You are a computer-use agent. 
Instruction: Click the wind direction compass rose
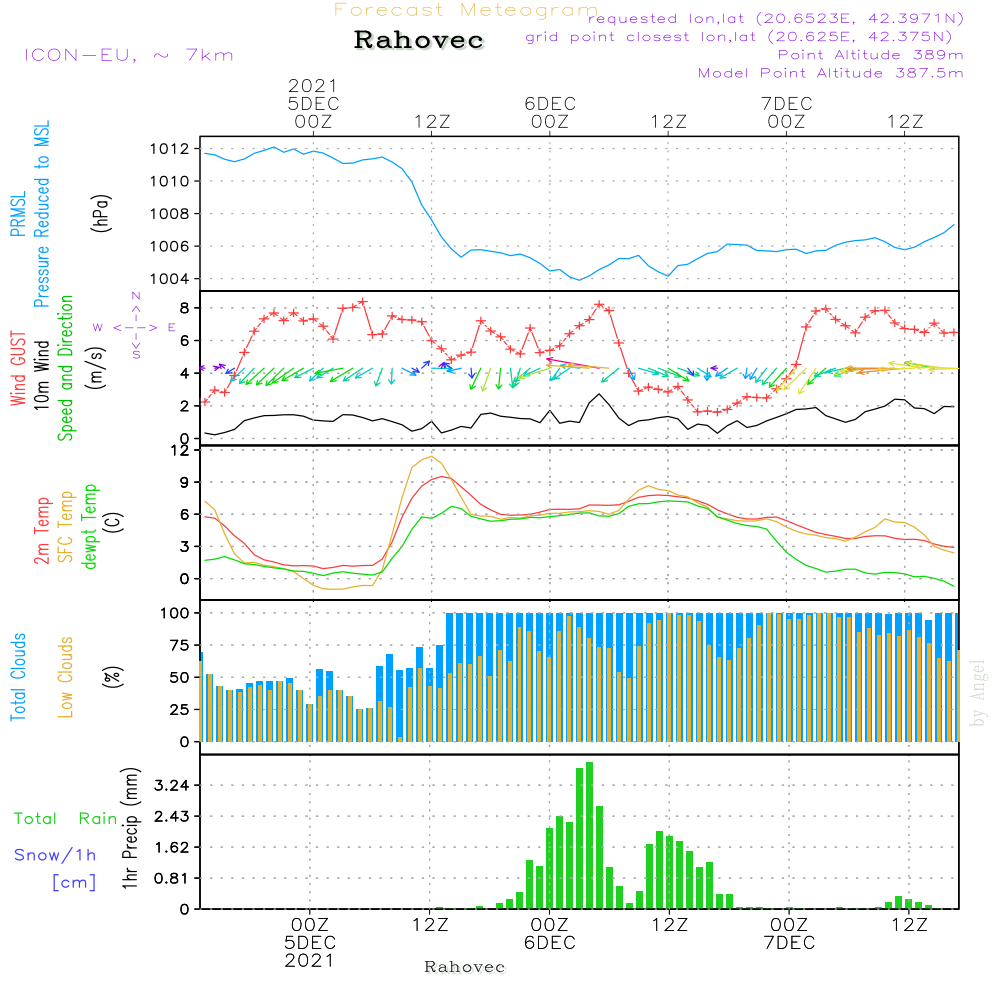(x=136, y=327)
